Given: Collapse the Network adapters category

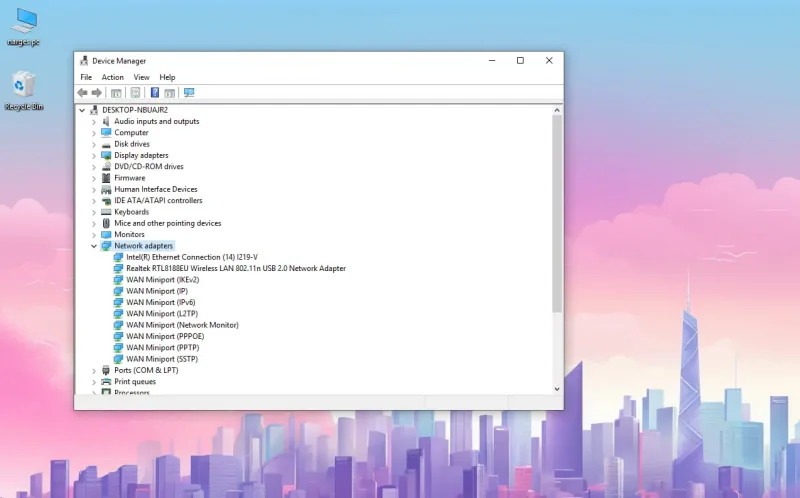Looking at the screenshot, I should point(94,246).
